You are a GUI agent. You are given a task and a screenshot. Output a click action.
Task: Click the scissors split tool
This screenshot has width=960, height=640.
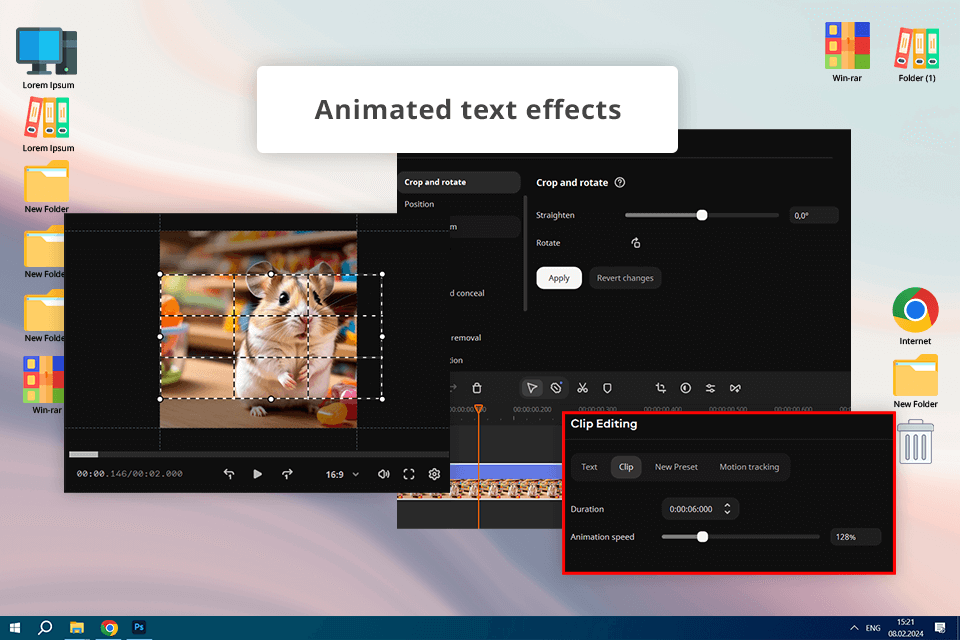(x=582, y=388)
